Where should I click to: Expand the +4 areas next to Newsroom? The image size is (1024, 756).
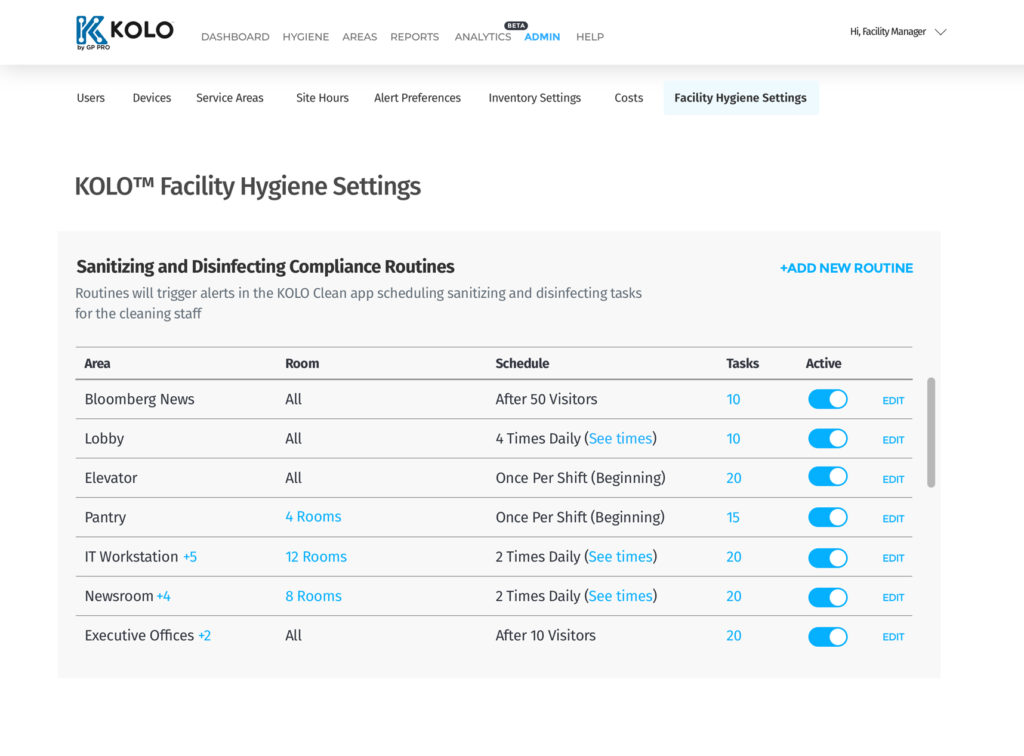point(164,596)
